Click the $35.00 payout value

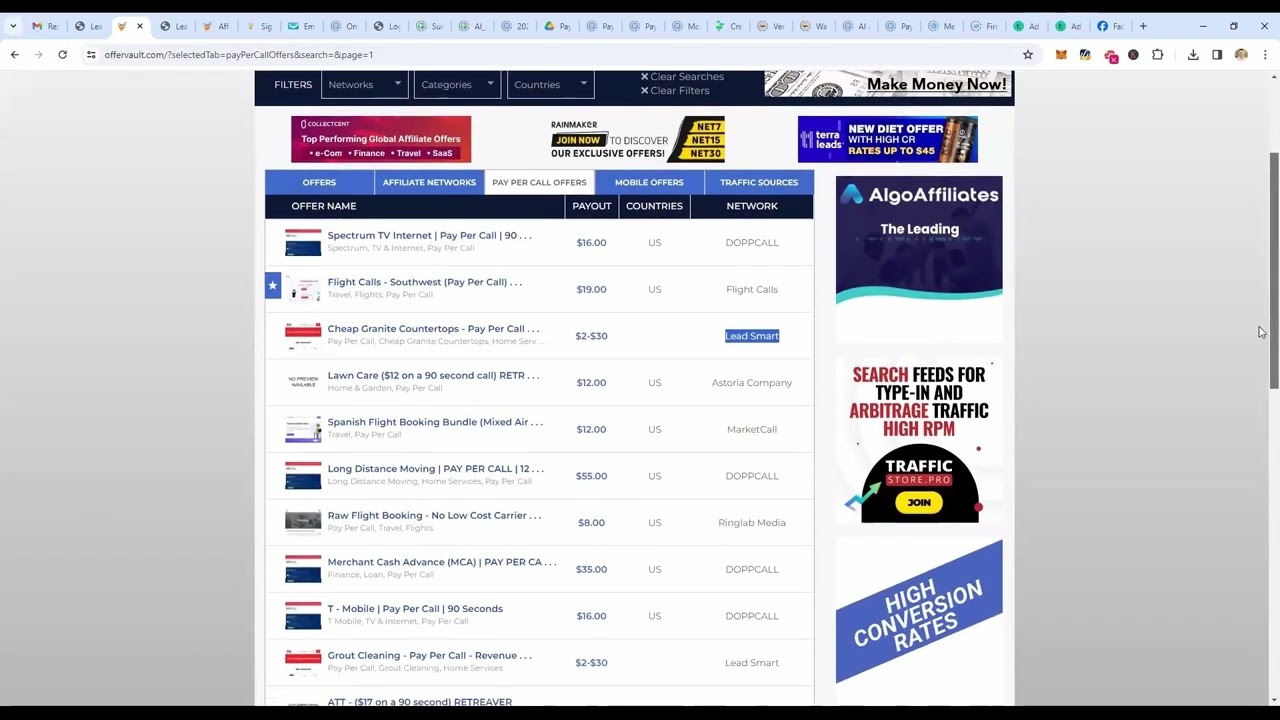[591, 569]
